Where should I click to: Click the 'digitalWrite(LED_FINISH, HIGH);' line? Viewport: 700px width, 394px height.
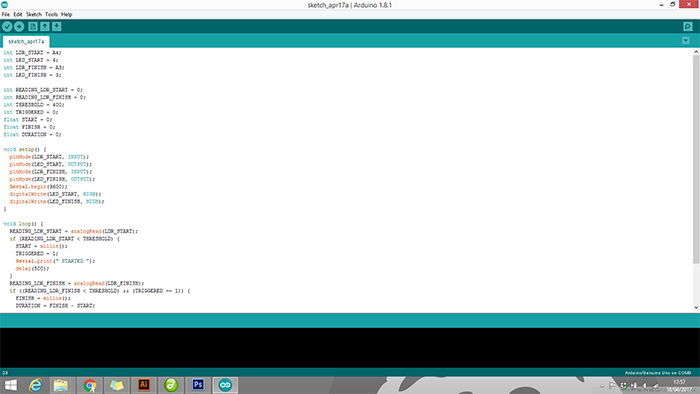click(57, 202)
